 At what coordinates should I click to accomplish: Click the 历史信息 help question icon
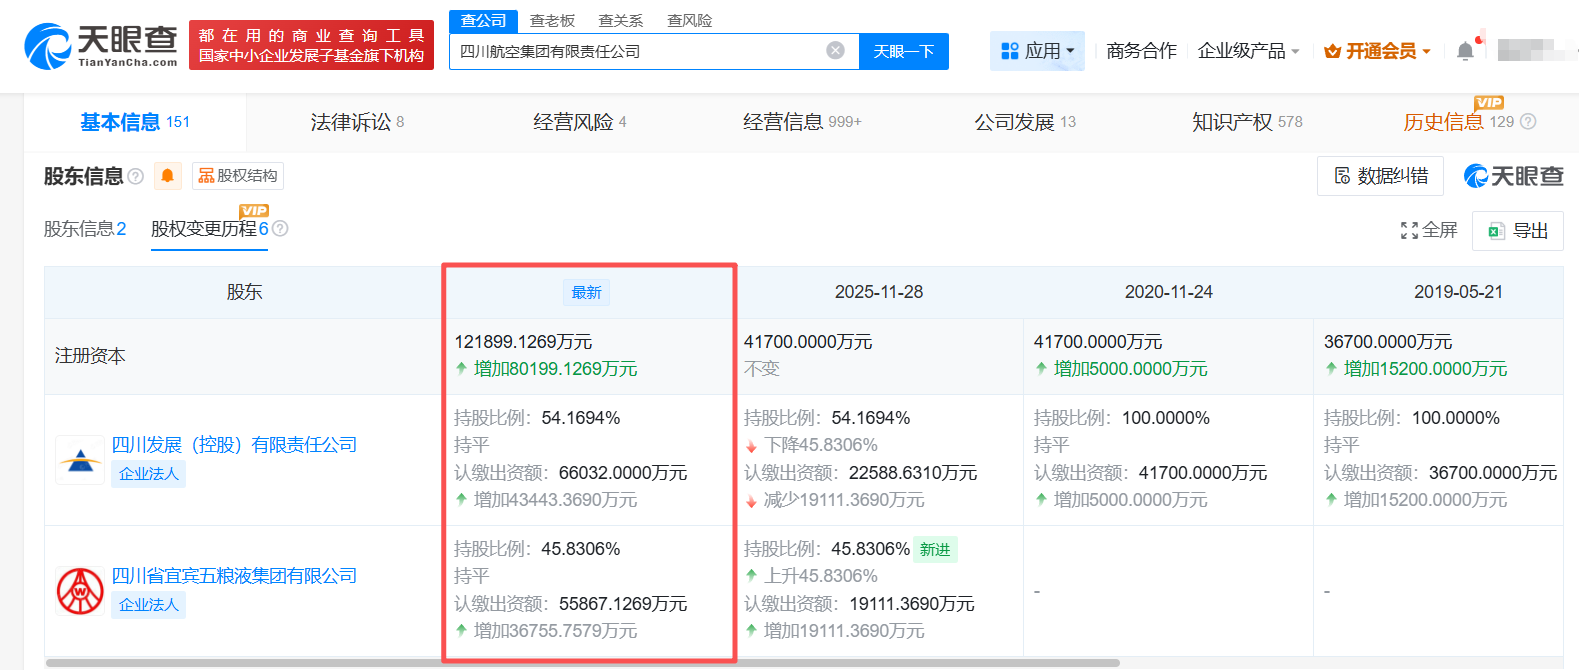tap(1528, 122)
